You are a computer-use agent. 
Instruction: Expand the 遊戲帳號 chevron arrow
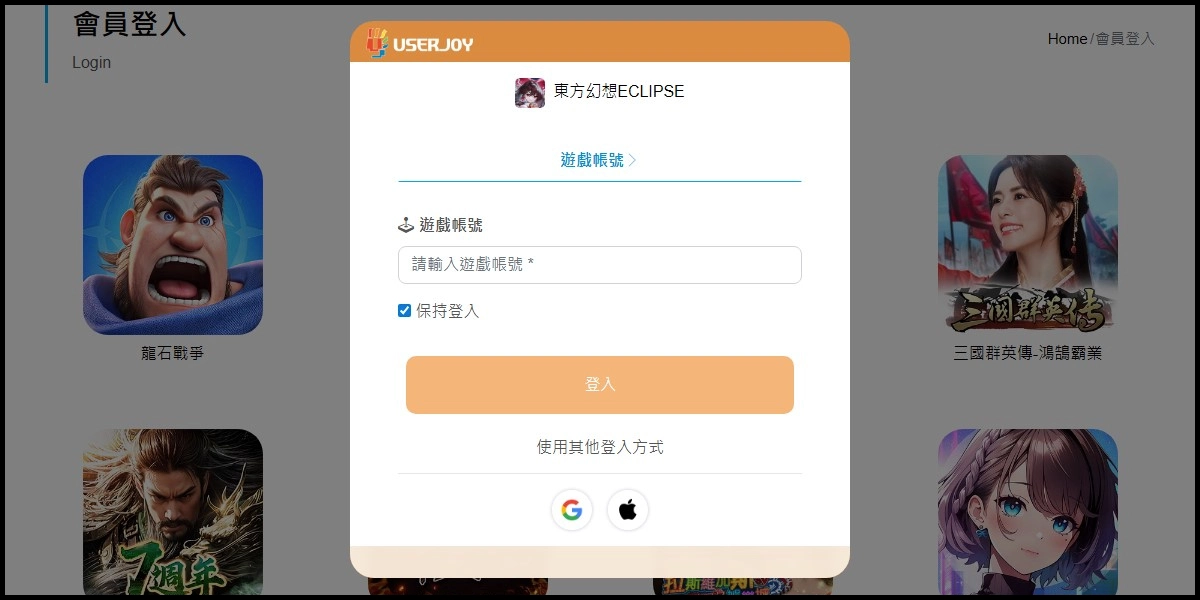point(632,160)
